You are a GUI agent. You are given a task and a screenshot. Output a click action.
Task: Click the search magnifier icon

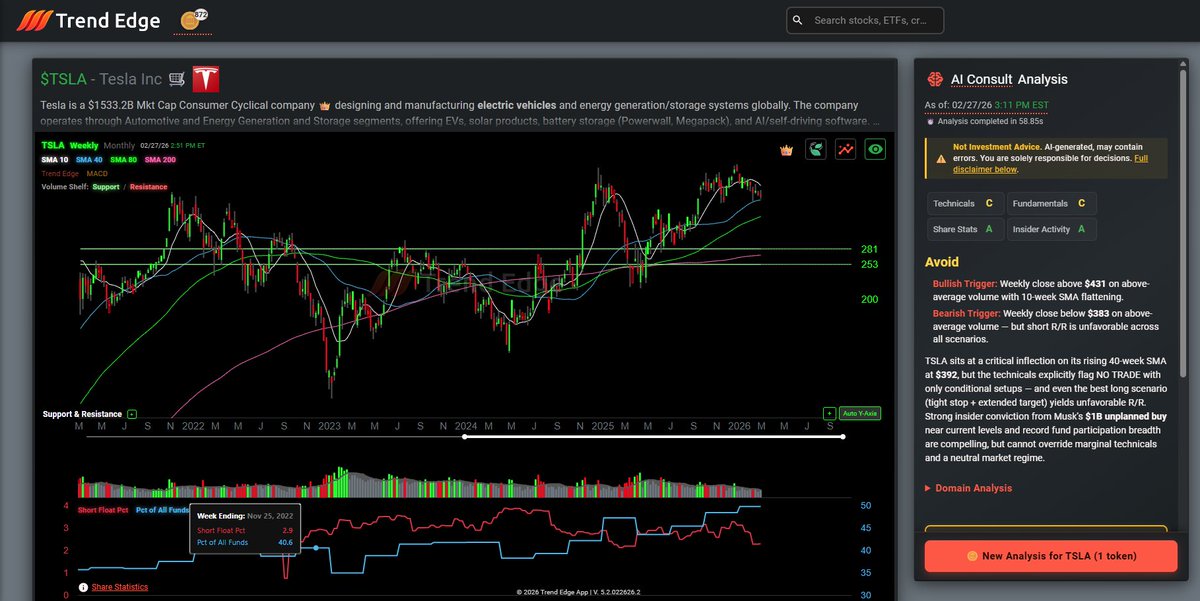797,20
